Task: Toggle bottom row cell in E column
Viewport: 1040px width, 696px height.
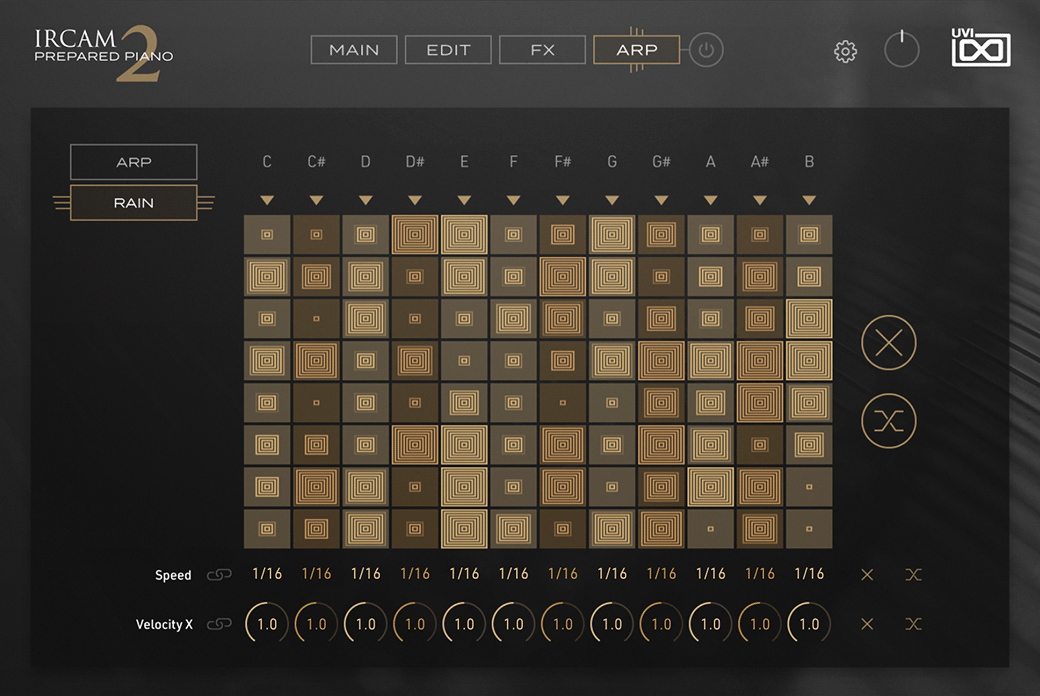Action: 464,529
